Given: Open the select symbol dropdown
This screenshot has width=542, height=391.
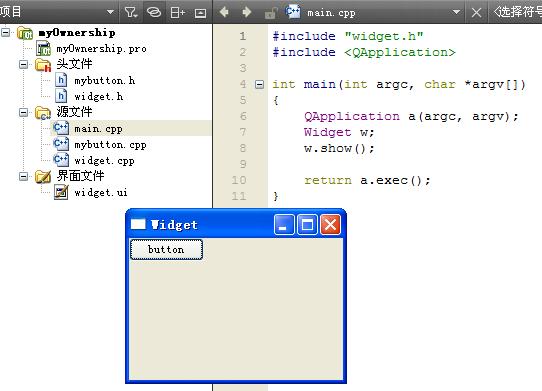Looking at the screenshot, I should [517, 12].
